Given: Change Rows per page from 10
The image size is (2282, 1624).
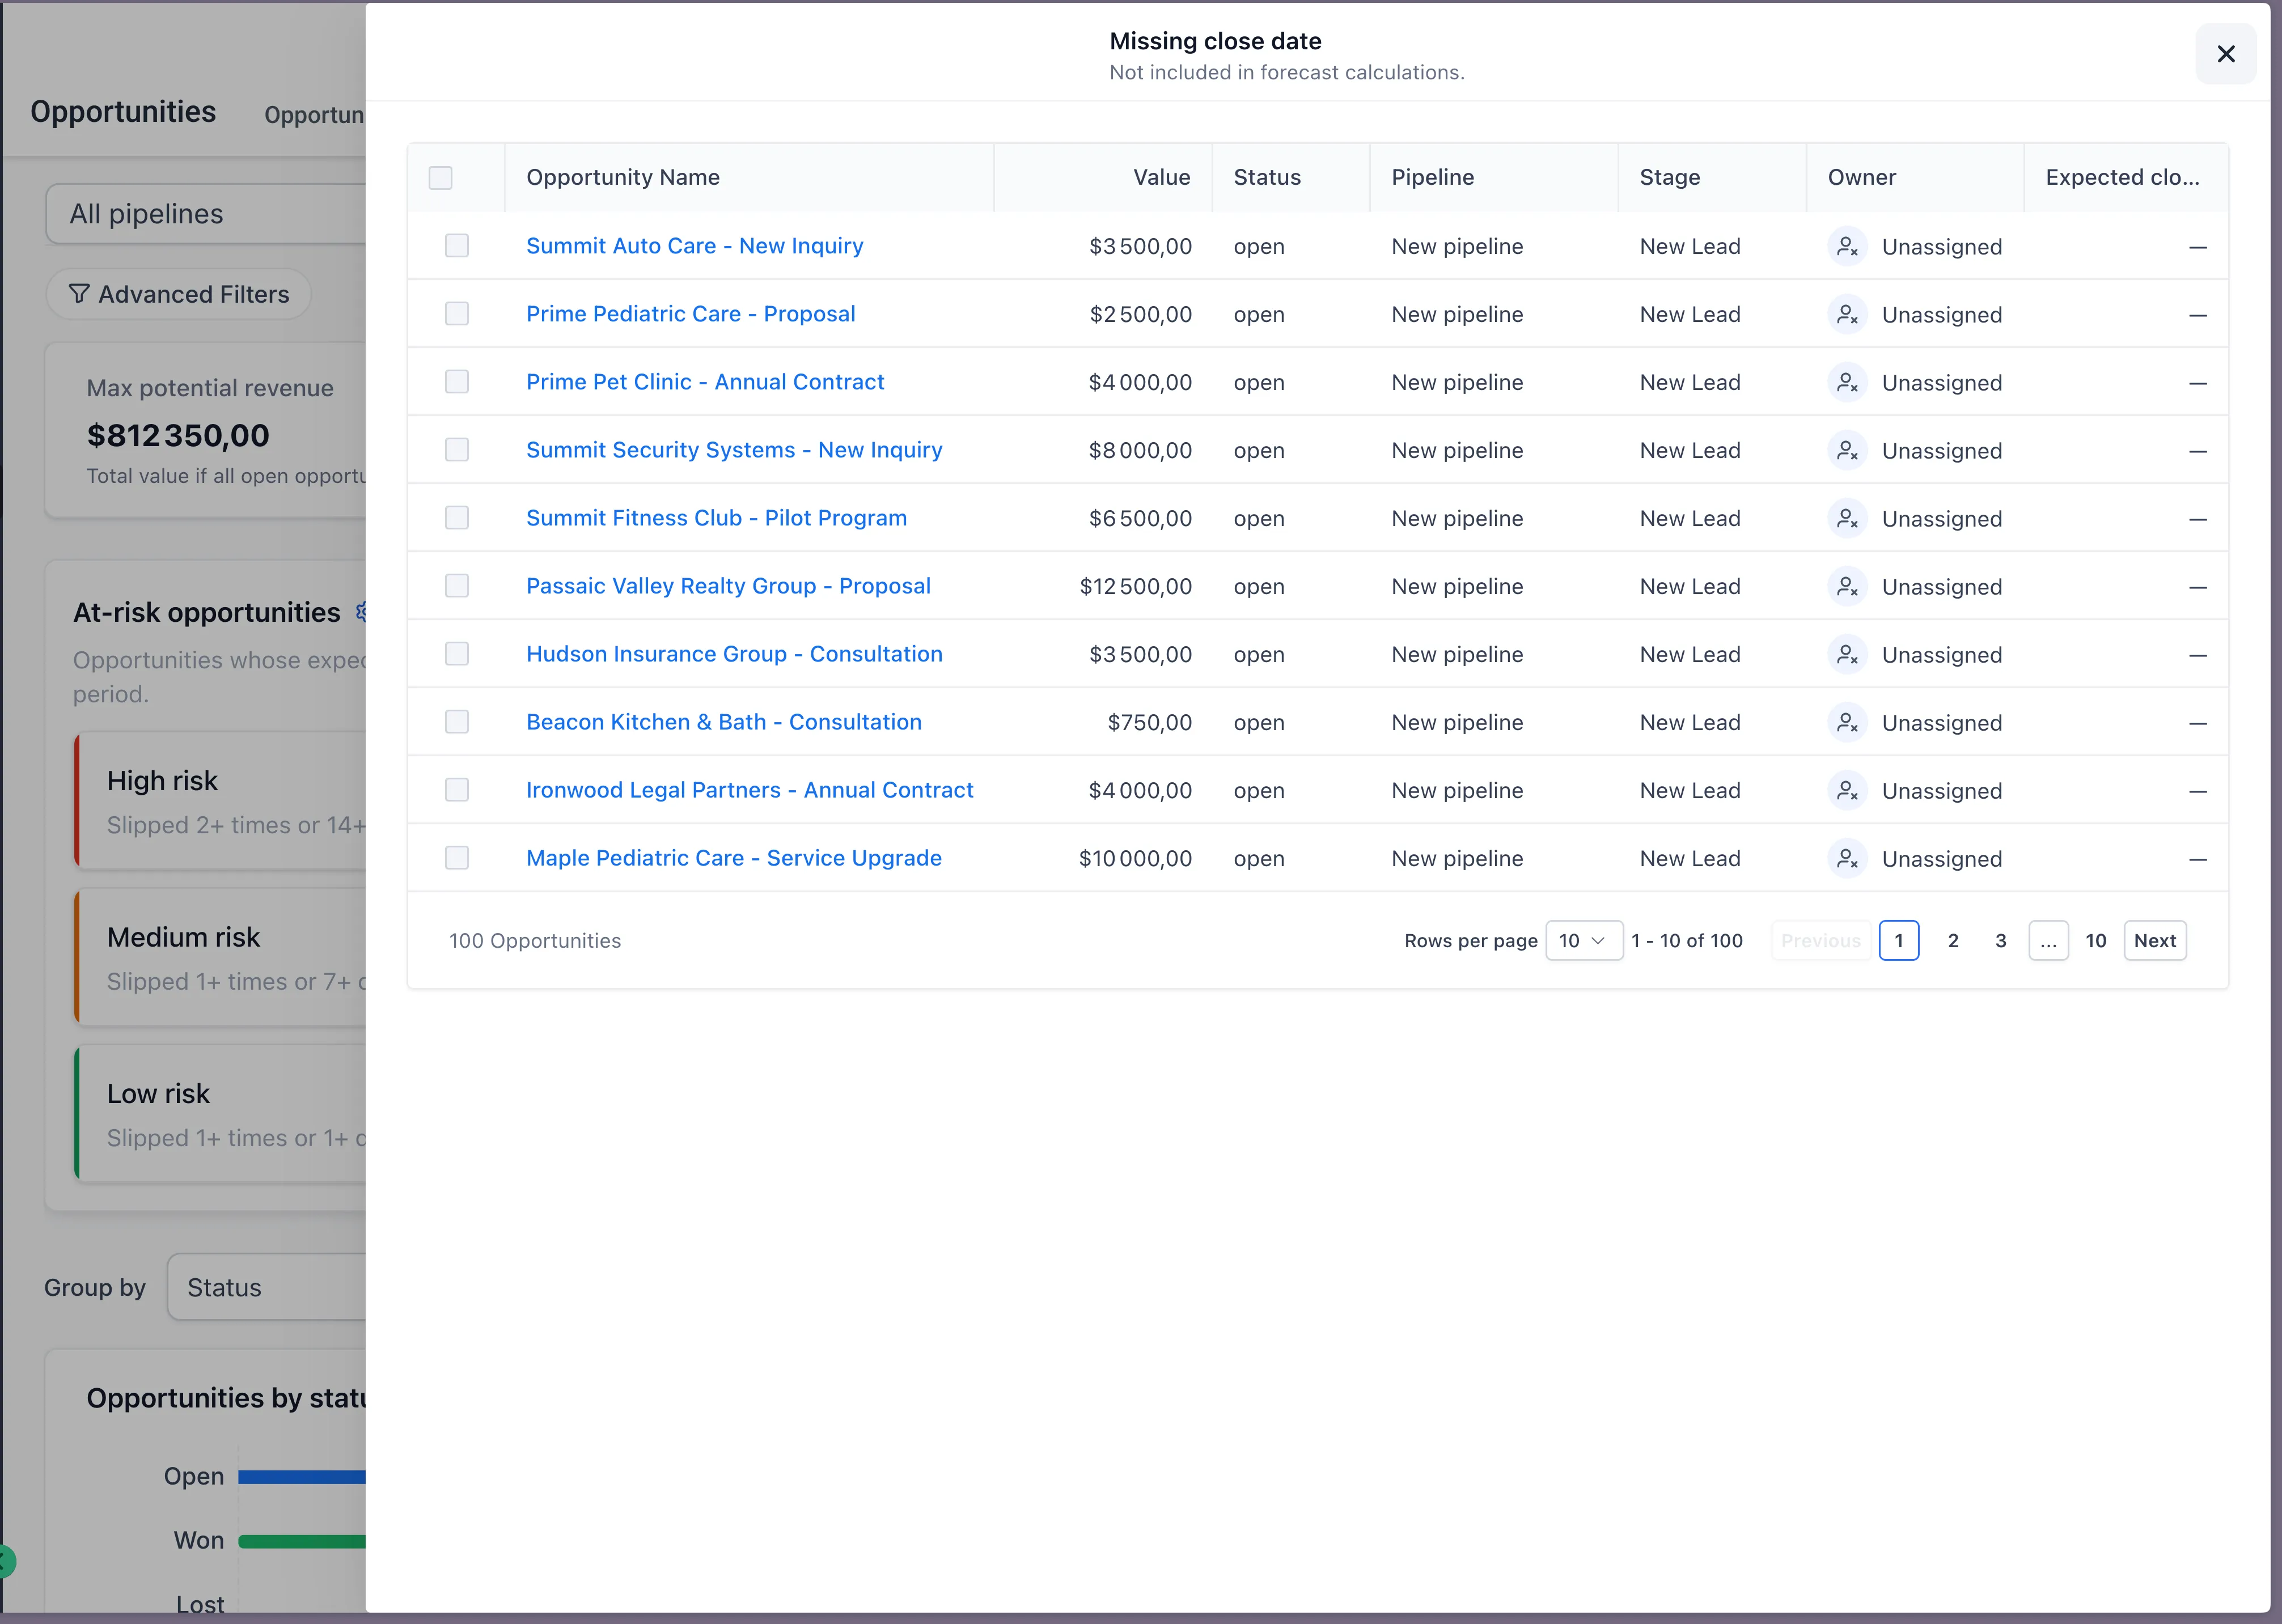Looking at the screenshot, I should [1585, 940].
